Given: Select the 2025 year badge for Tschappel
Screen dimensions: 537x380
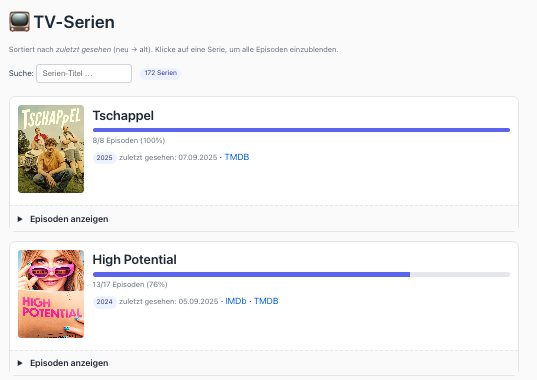Looking at the screenshot, I should point(104,157).
